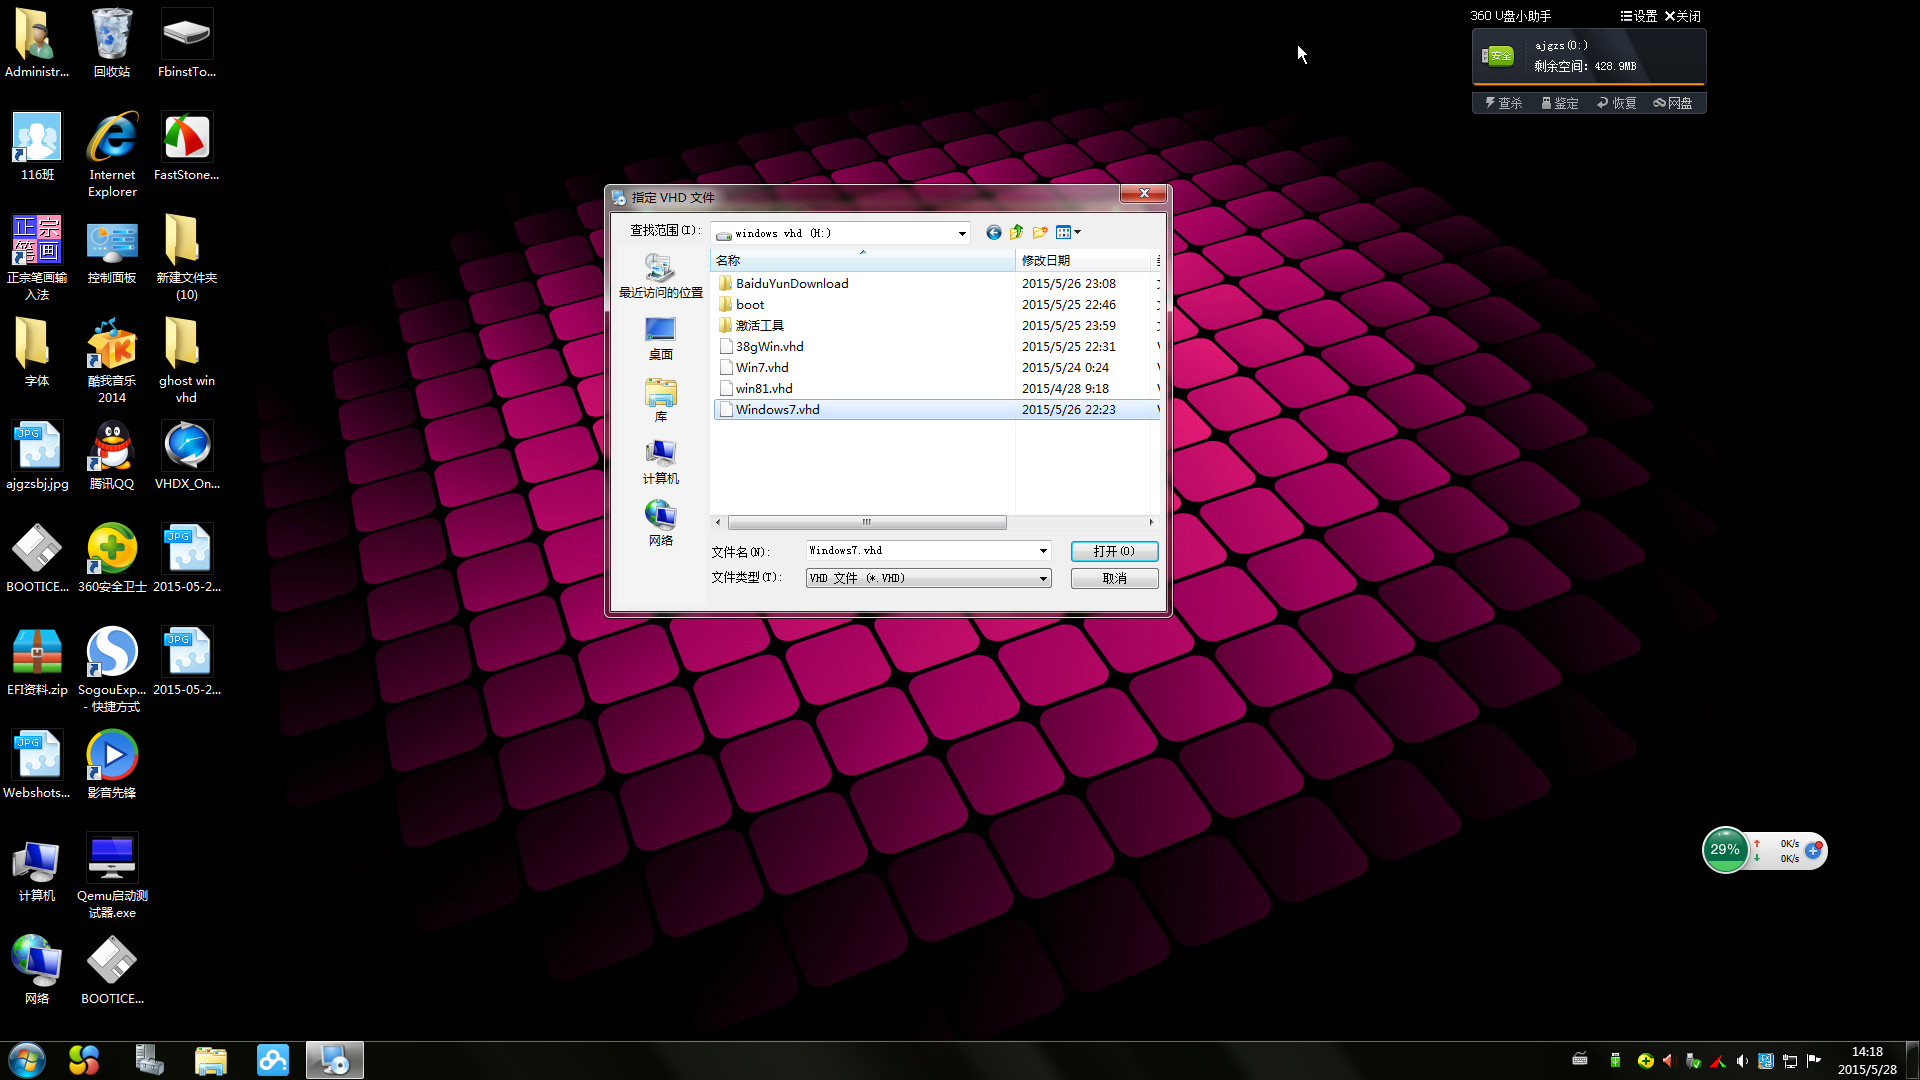The image size is (1920, 1080).
Task: Select 桌面 in the places bar
Action: click(660, 338)
